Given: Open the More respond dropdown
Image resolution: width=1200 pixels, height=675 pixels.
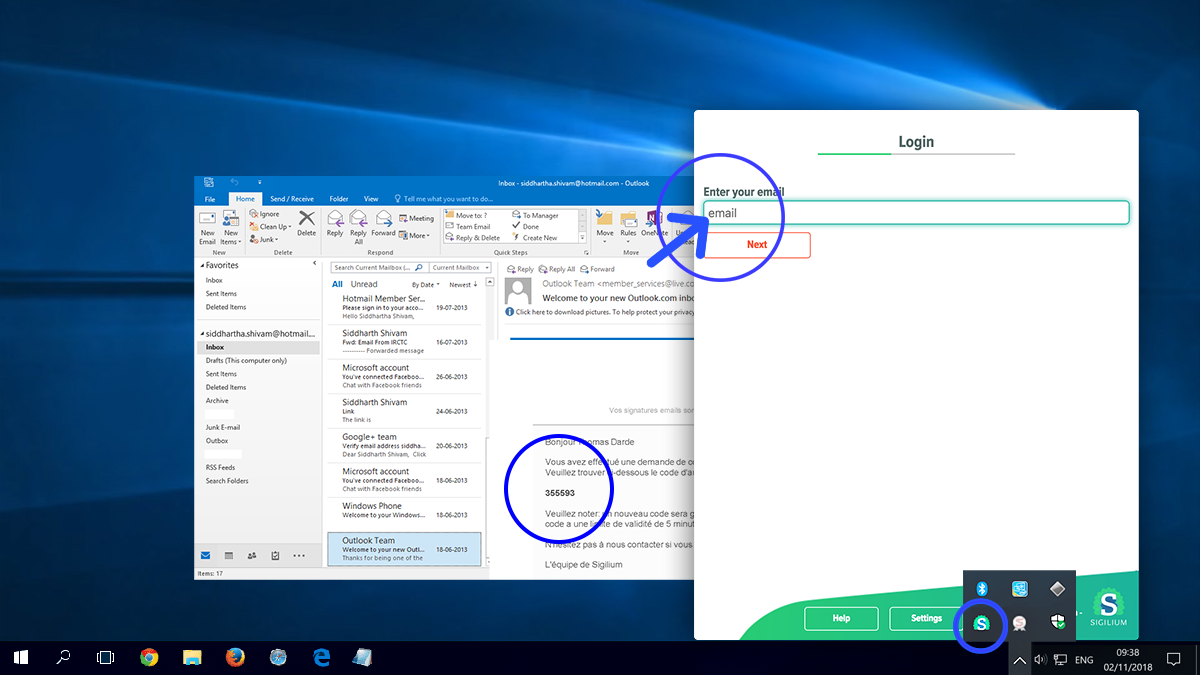Looking at the screenshot, I should pyautogui.click(x=414, y=236).
